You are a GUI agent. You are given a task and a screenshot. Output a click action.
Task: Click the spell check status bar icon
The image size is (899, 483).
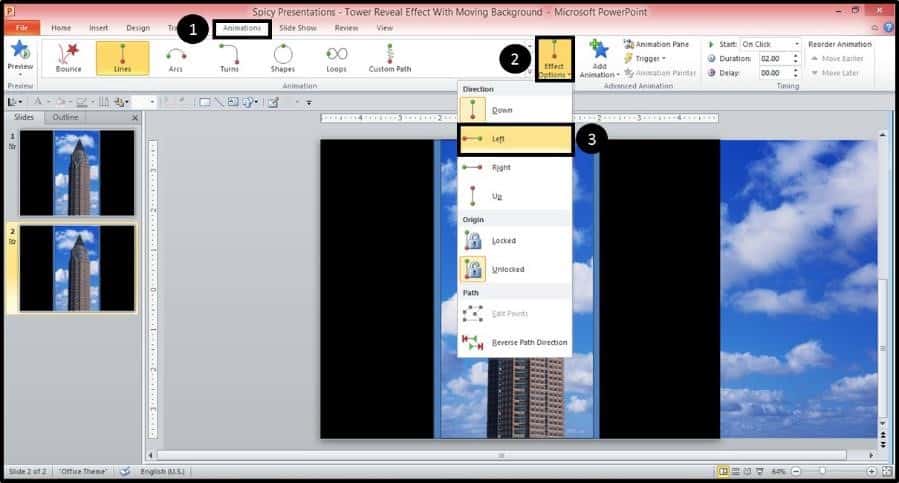coord(124,472)
